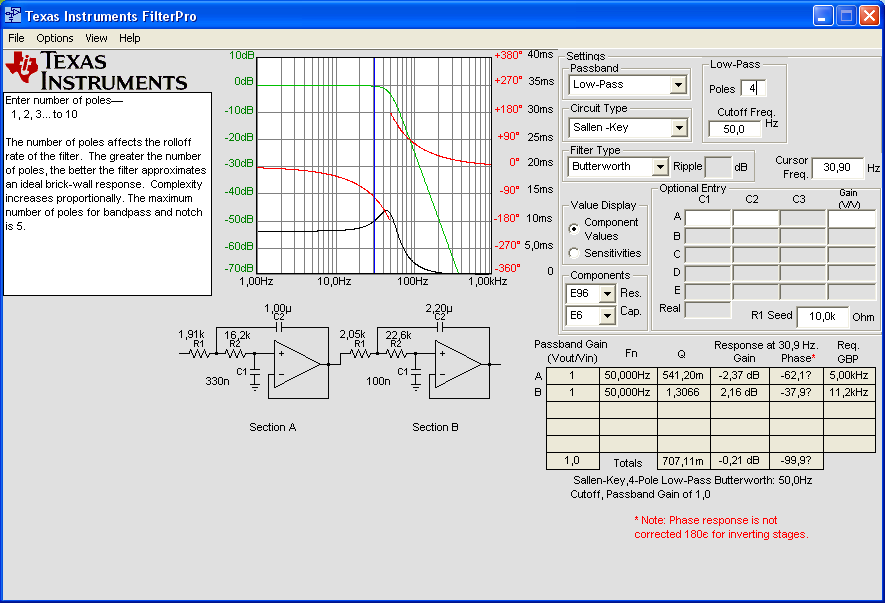Open the Help menu
The height and width of the screenshot is (603, 885).
click(129, 38)
